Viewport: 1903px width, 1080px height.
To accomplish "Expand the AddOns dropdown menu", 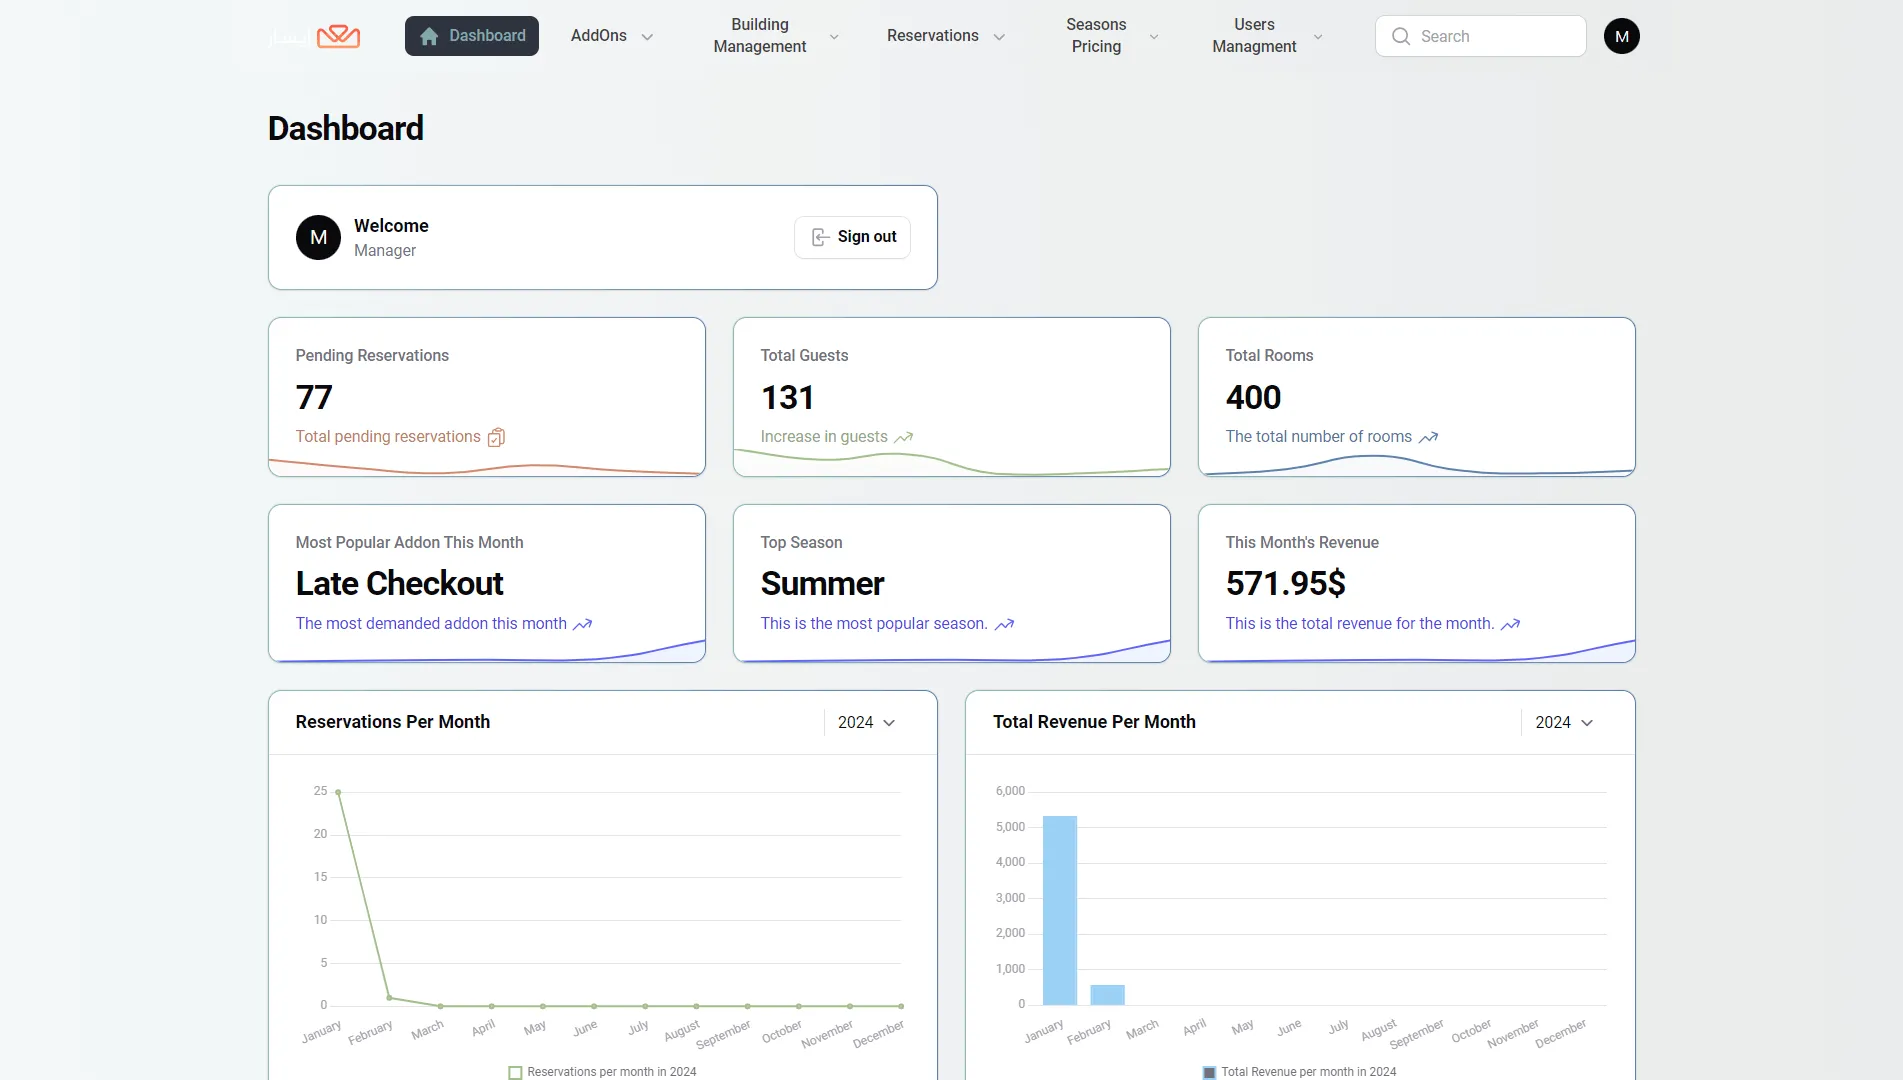I will point(611,36).
